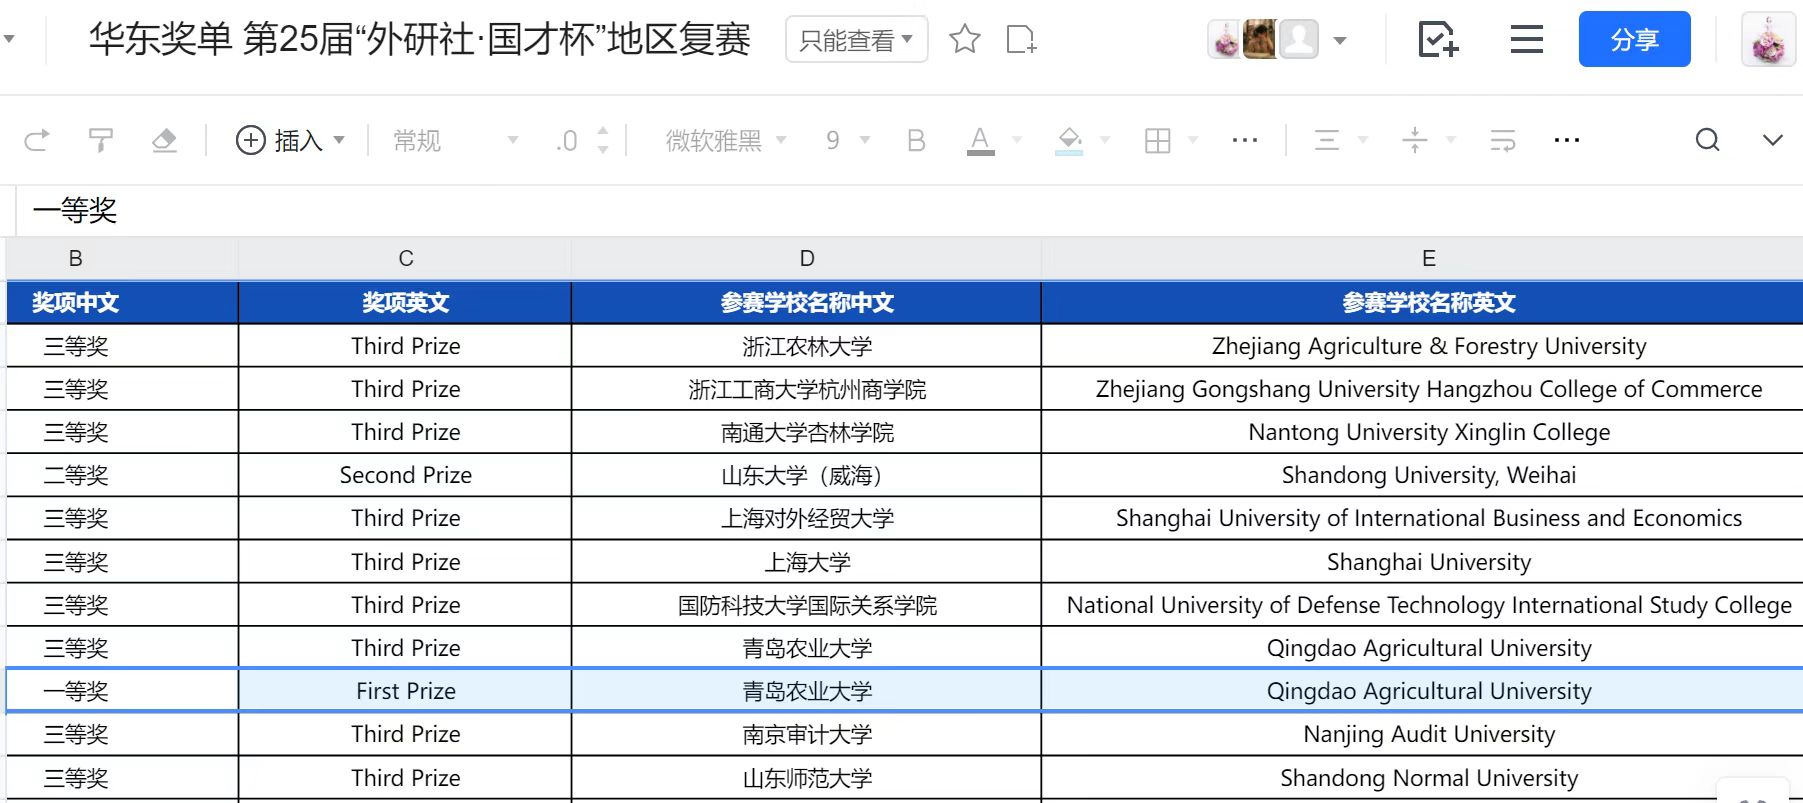Viewport: 1803px width, 803px height.
Task: Toggle bold formatting button
Action: pyautogui.click(x=915, y=141)
